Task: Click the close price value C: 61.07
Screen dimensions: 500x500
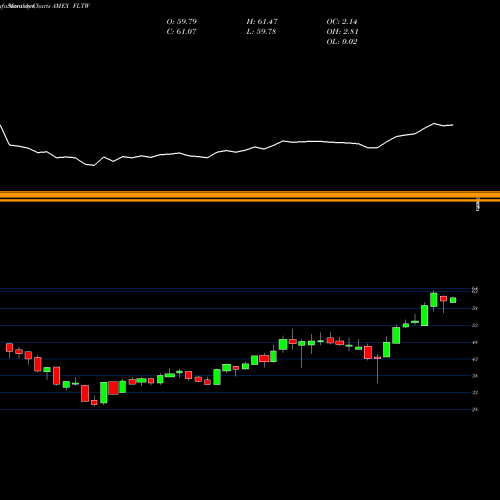Action: click(x=181, y=32)
